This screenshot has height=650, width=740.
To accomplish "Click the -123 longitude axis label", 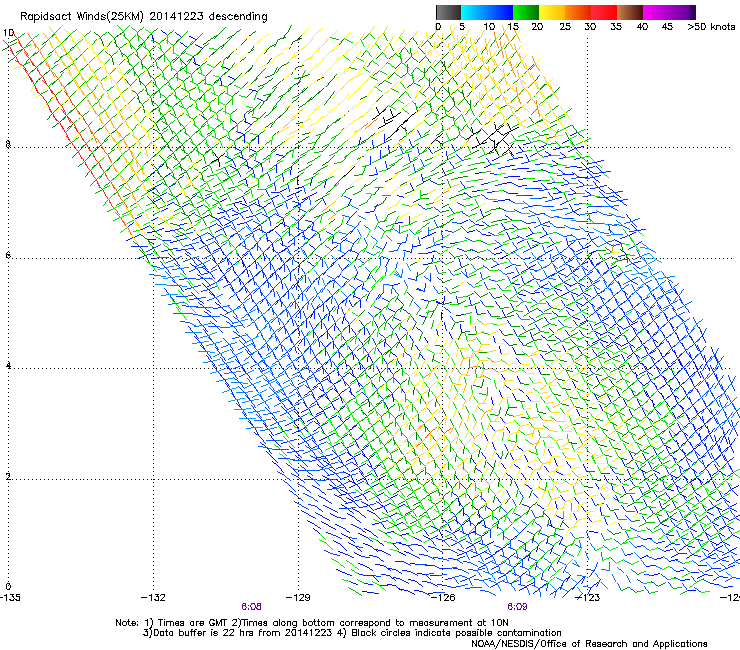I will coord(588,598).
